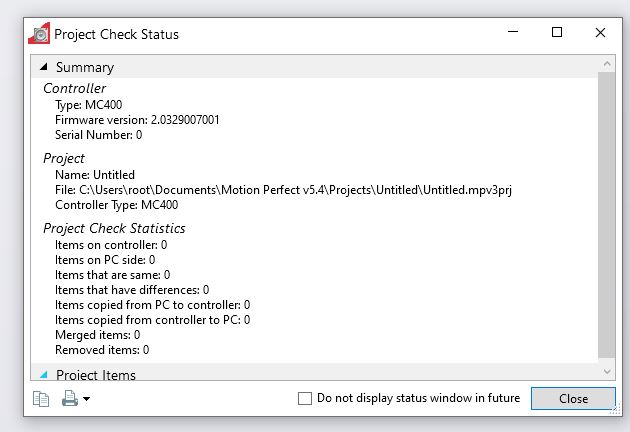This screenshot has width=630, height=432.
Task: Click the scrollbar up arrow
Action: (607, 63)
